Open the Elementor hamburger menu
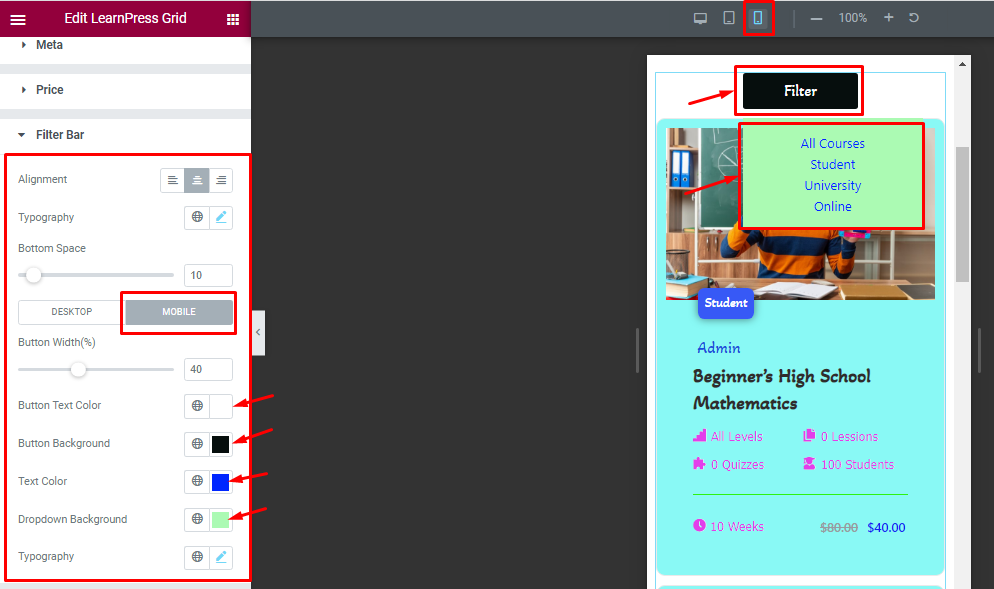The width and height of the screenshot is (994, 589). [x=18, y=19]
